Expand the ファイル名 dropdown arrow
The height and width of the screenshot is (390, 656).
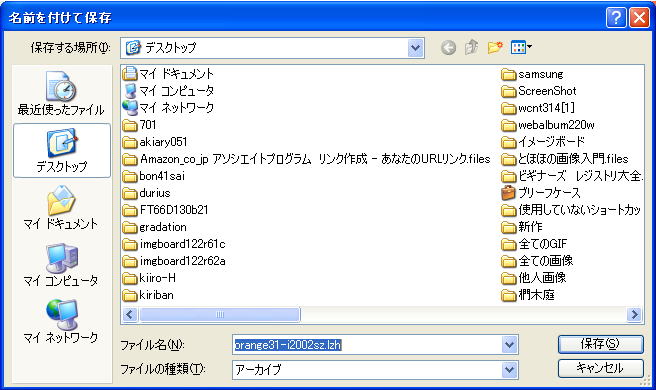(x=509, y=345)
